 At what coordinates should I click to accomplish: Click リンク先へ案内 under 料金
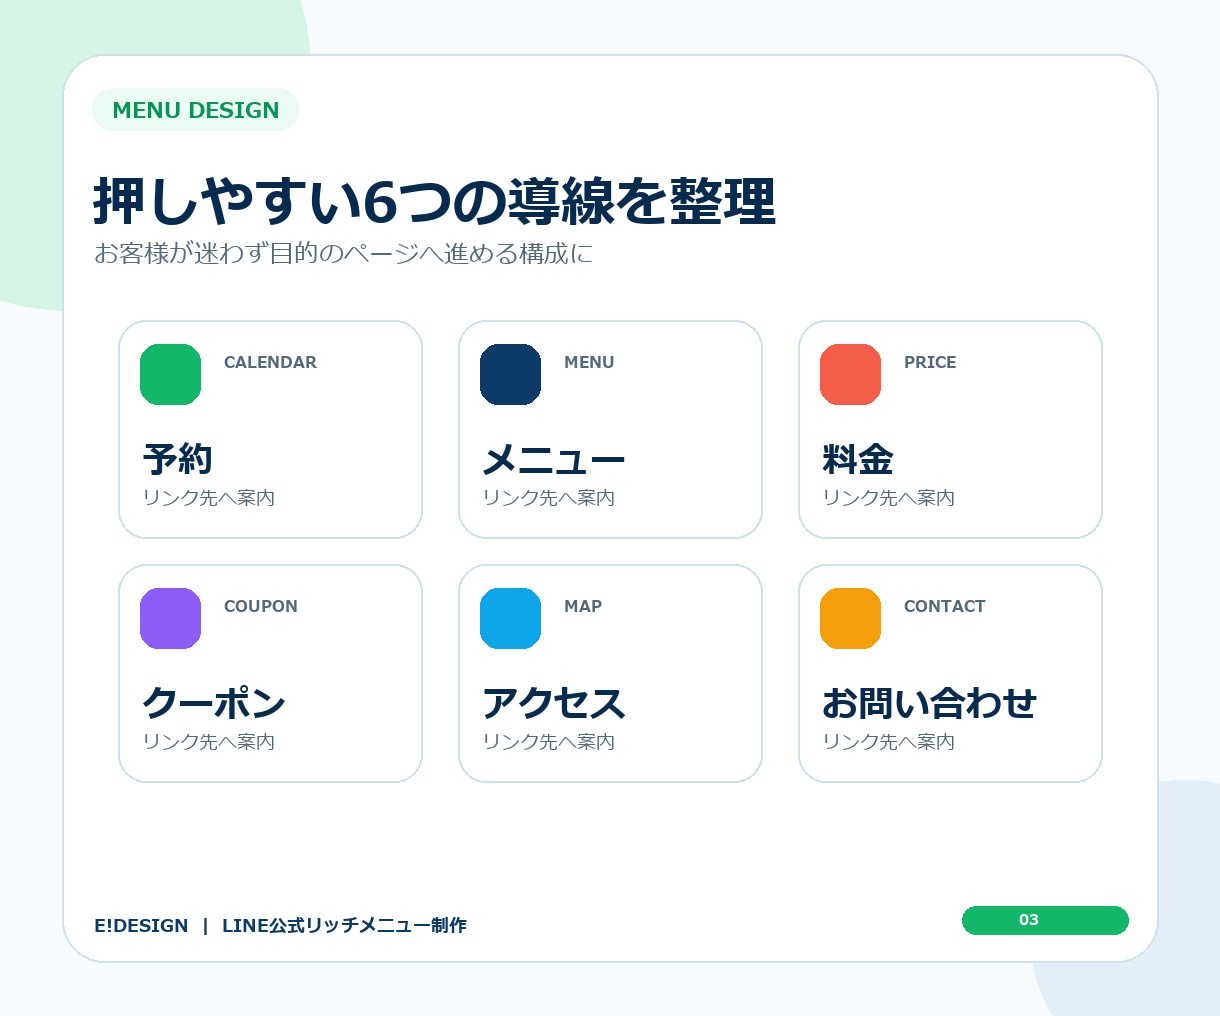[x=889, y=497]
